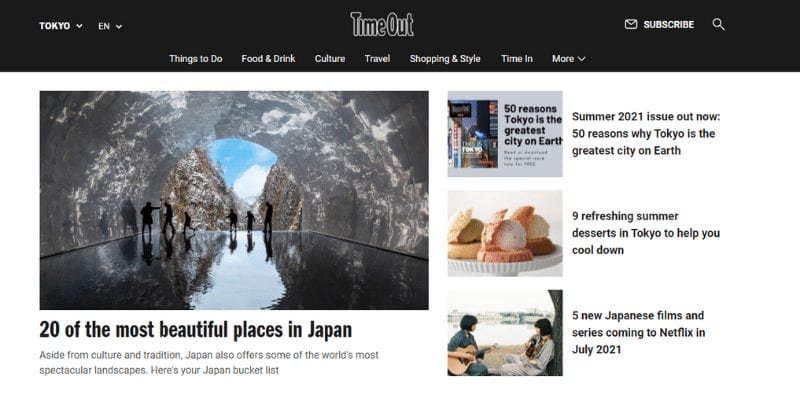Open the 20 most beautiful places headline
The height and width of the screenshot is (400, 800).
[x=196, y=330]
